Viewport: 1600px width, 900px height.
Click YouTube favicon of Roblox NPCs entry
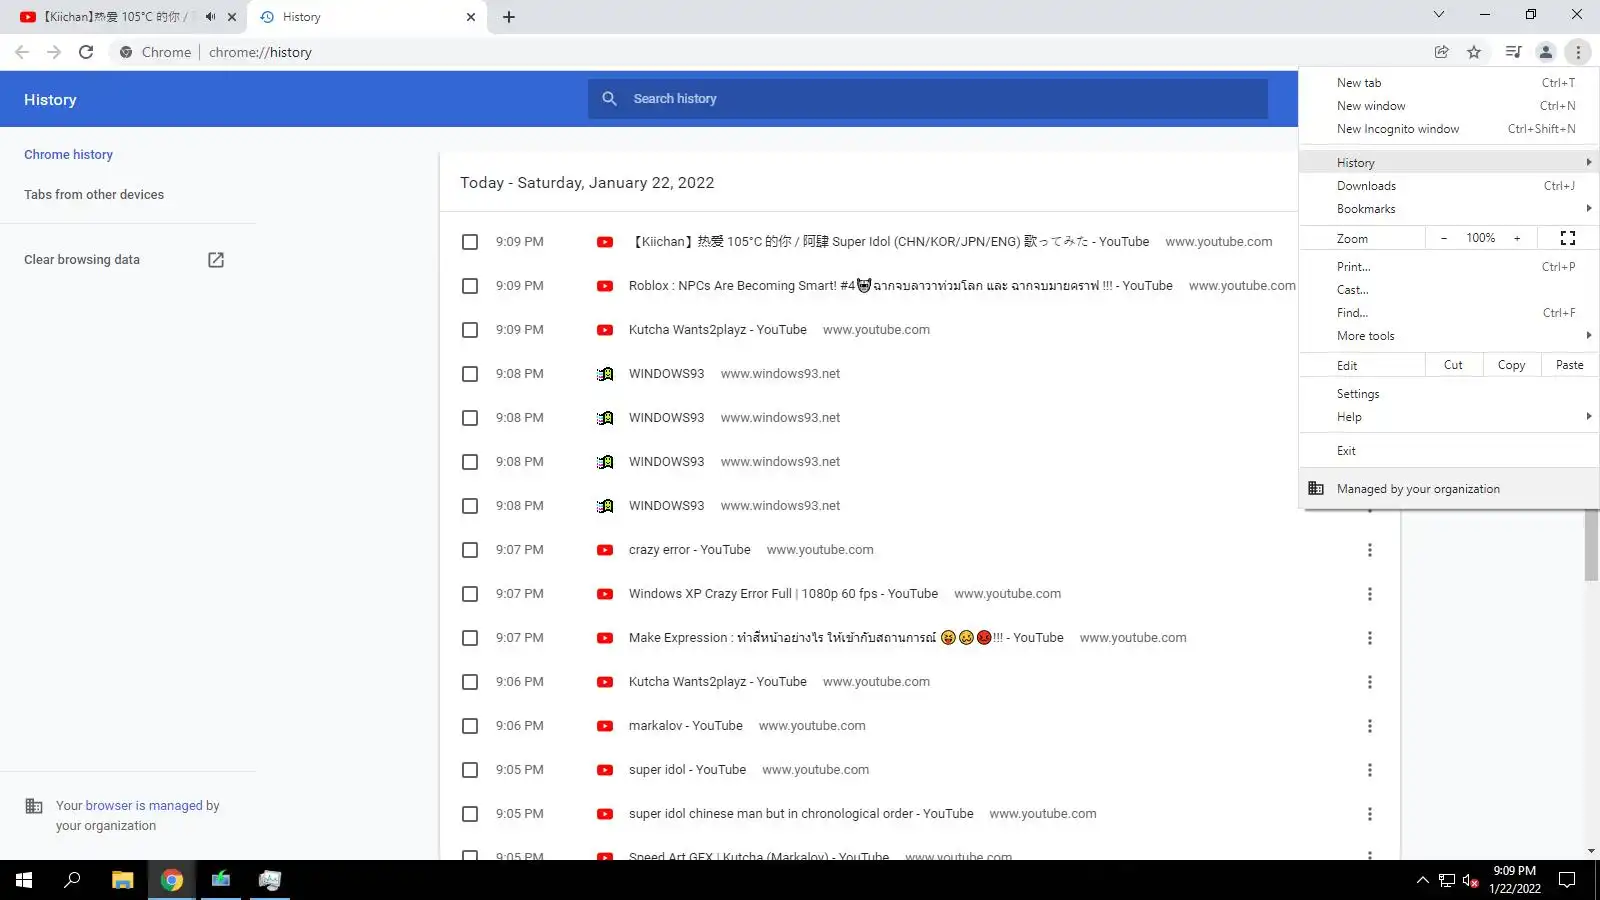click(605, 286)
